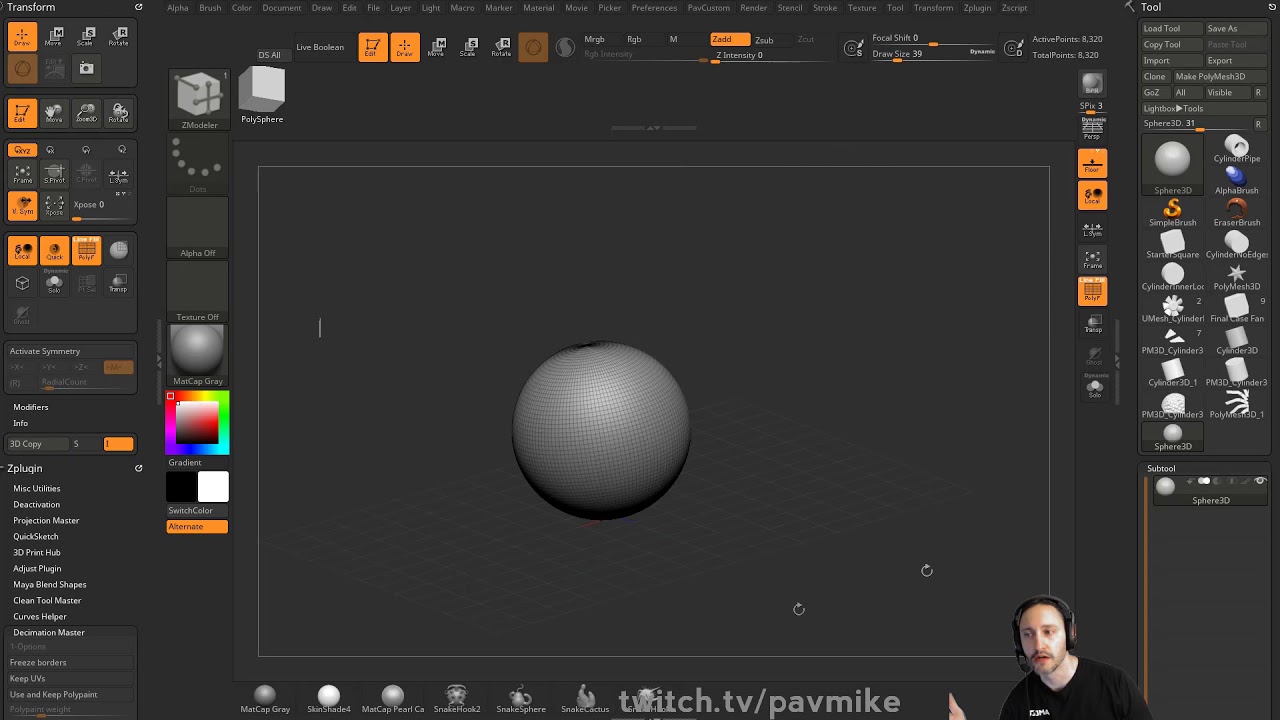The width and height of the screenshot is (1280, 720).
Task: Toggle Zsub mode
Action: click(x=764, y=40)
